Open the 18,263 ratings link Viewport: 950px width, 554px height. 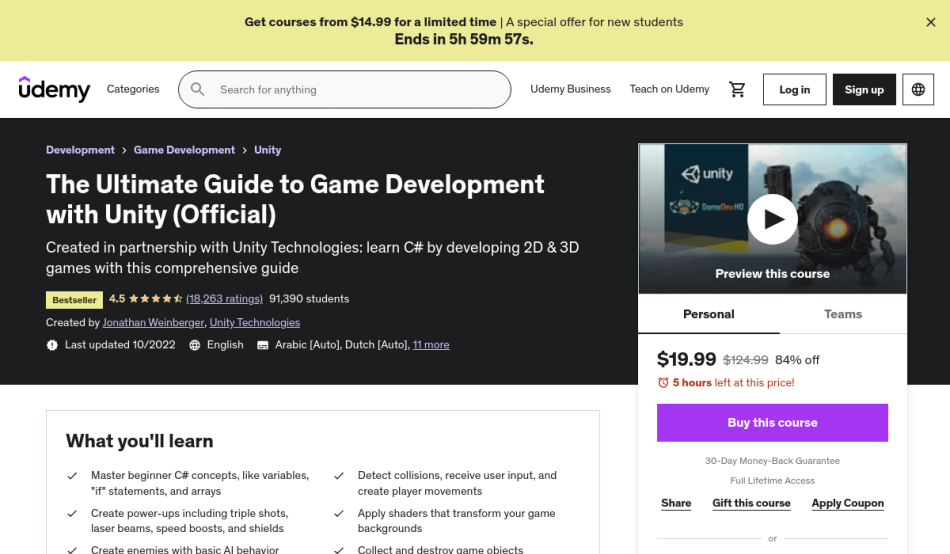tap(224, 299)
